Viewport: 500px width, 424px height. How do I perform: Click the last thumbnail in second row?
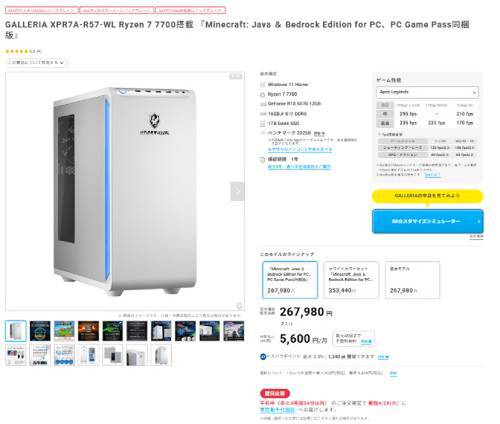pyautogui.click(x=161, y=355)
